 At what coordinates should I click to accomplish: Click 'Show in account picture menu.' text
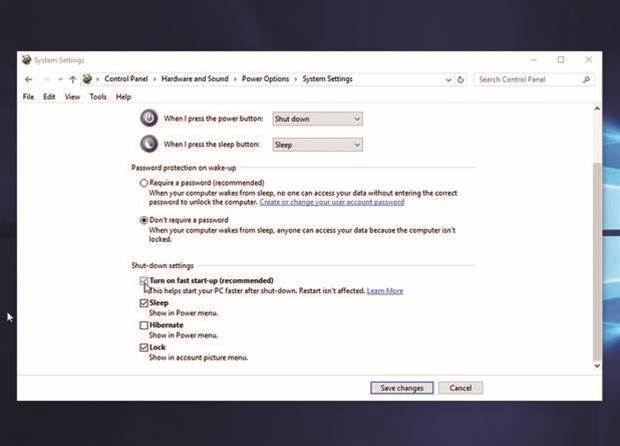(x=198, y=357)
